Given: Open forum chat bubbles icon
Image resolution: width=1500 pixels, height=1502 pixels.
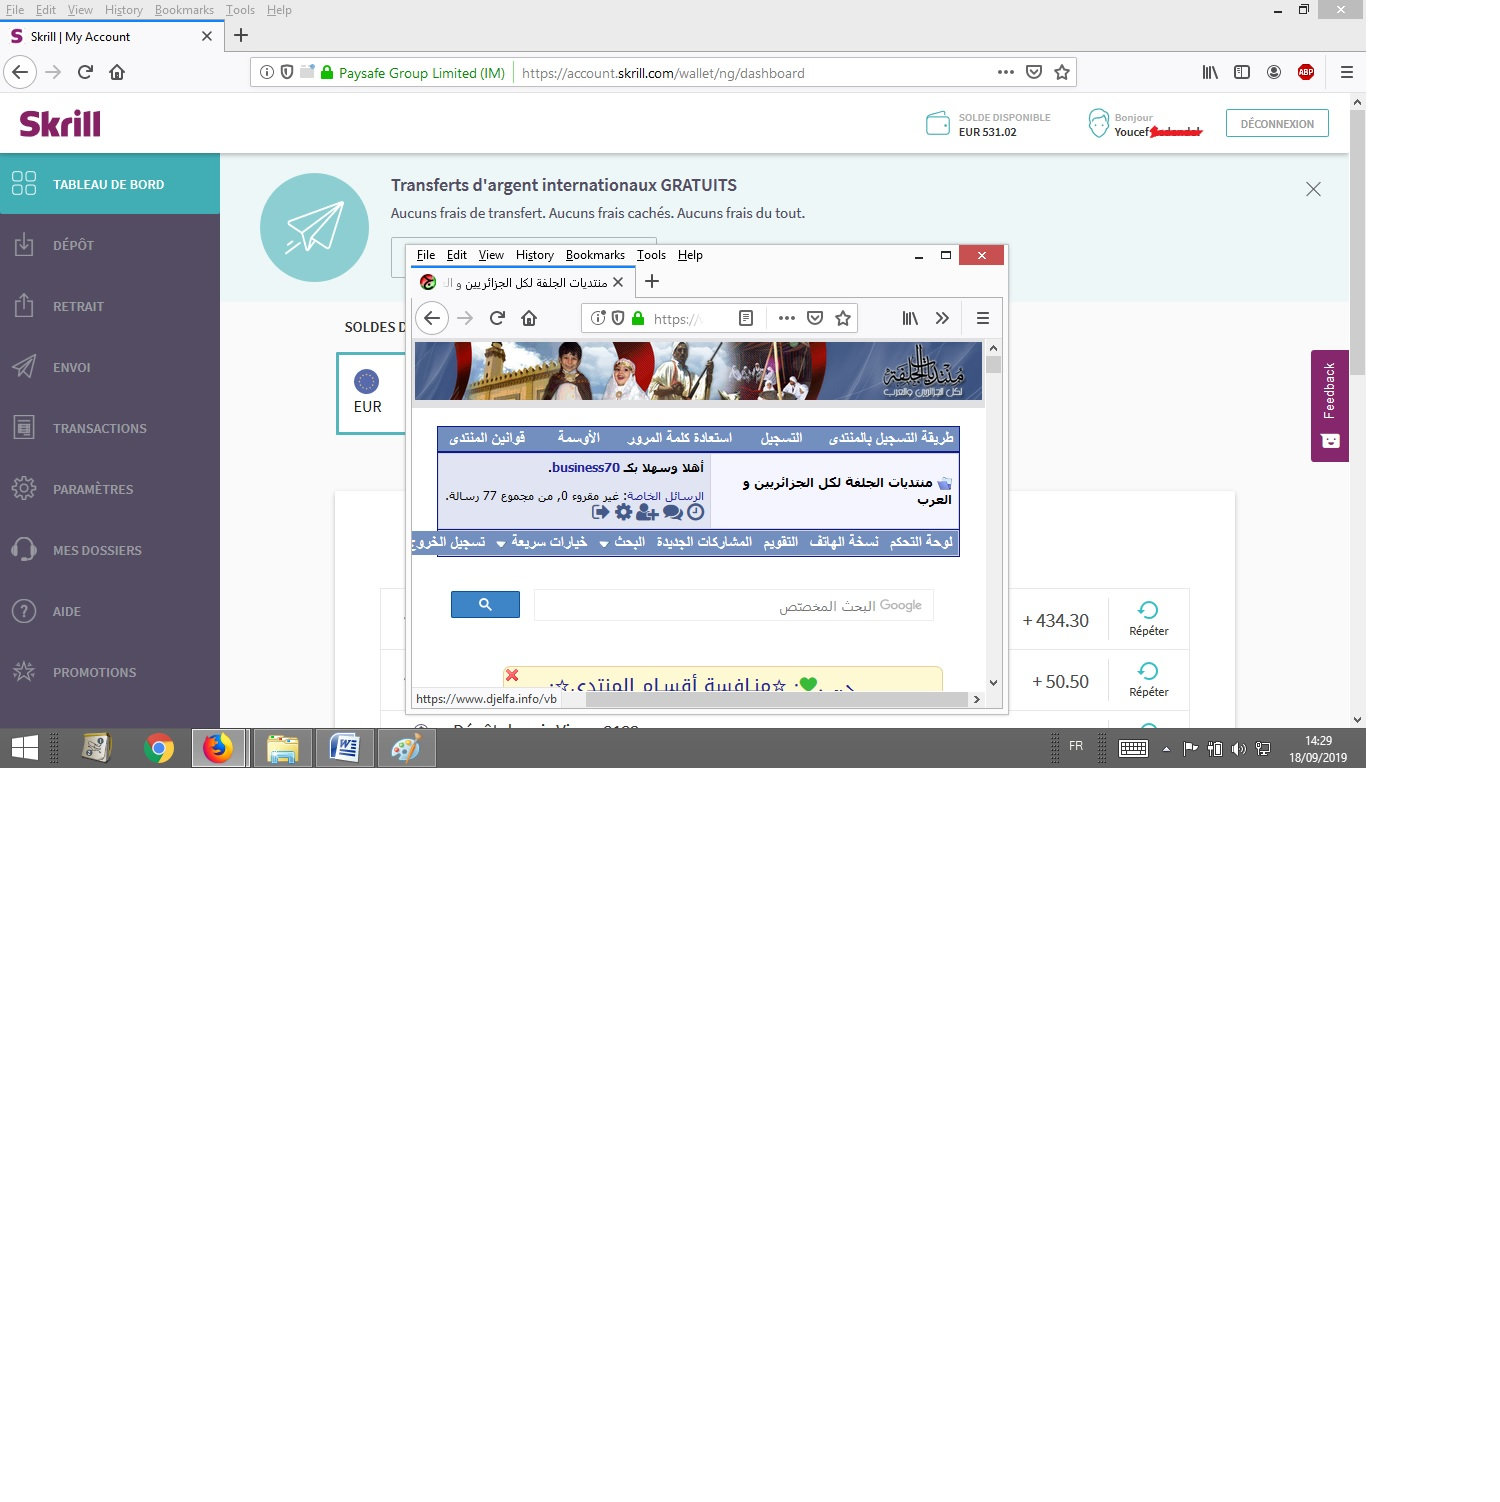Looking at the screenshot, I should (672, 512).
